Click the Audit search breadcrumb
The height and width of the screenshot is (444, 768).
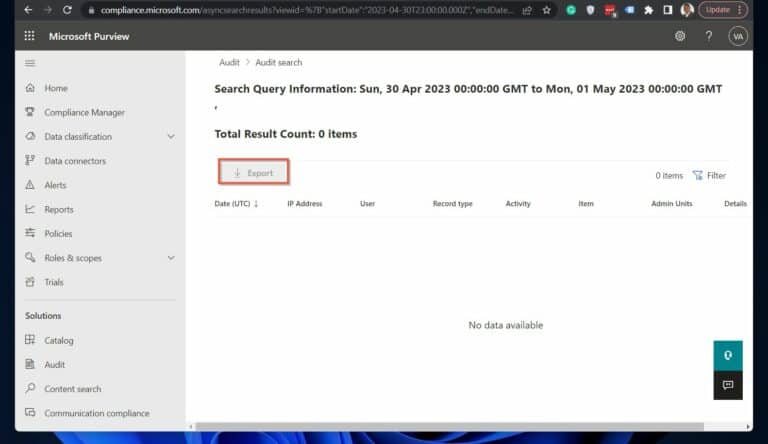pos(279,63)
